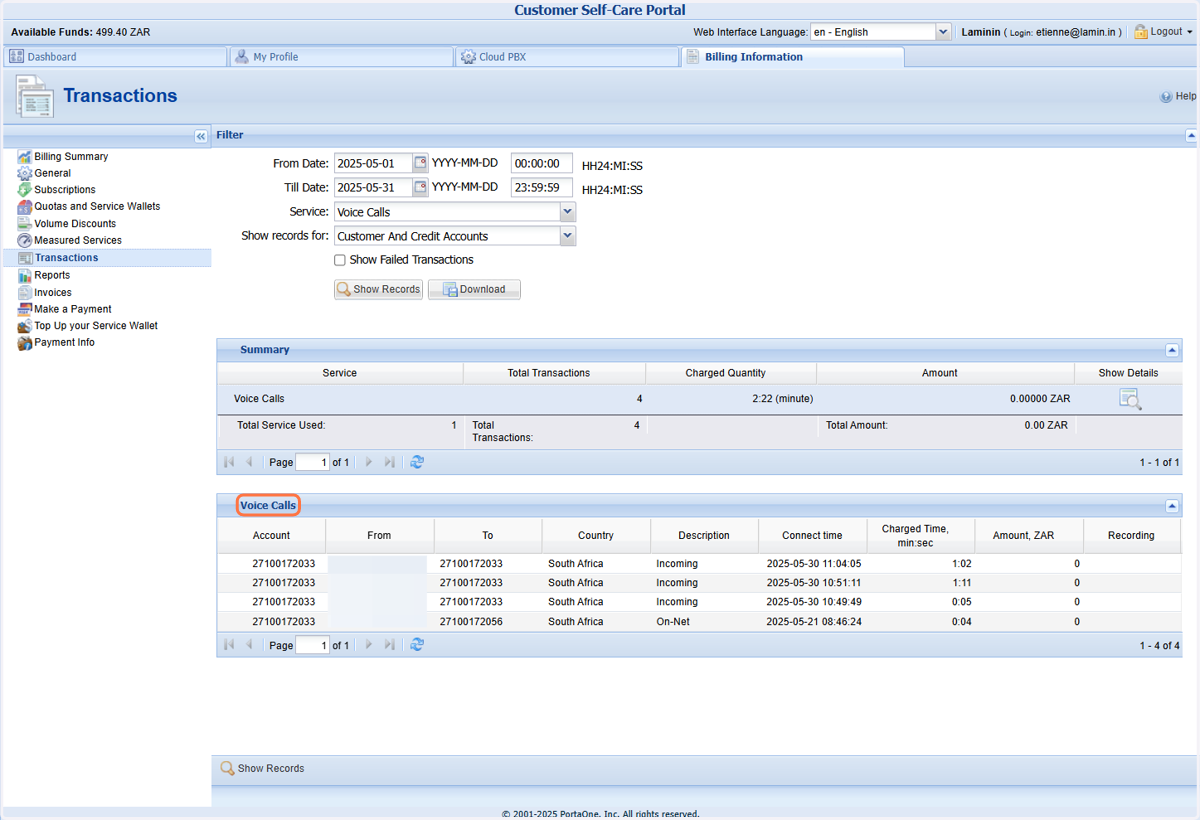Click the Till time field 23:59:59

point(542,188)
